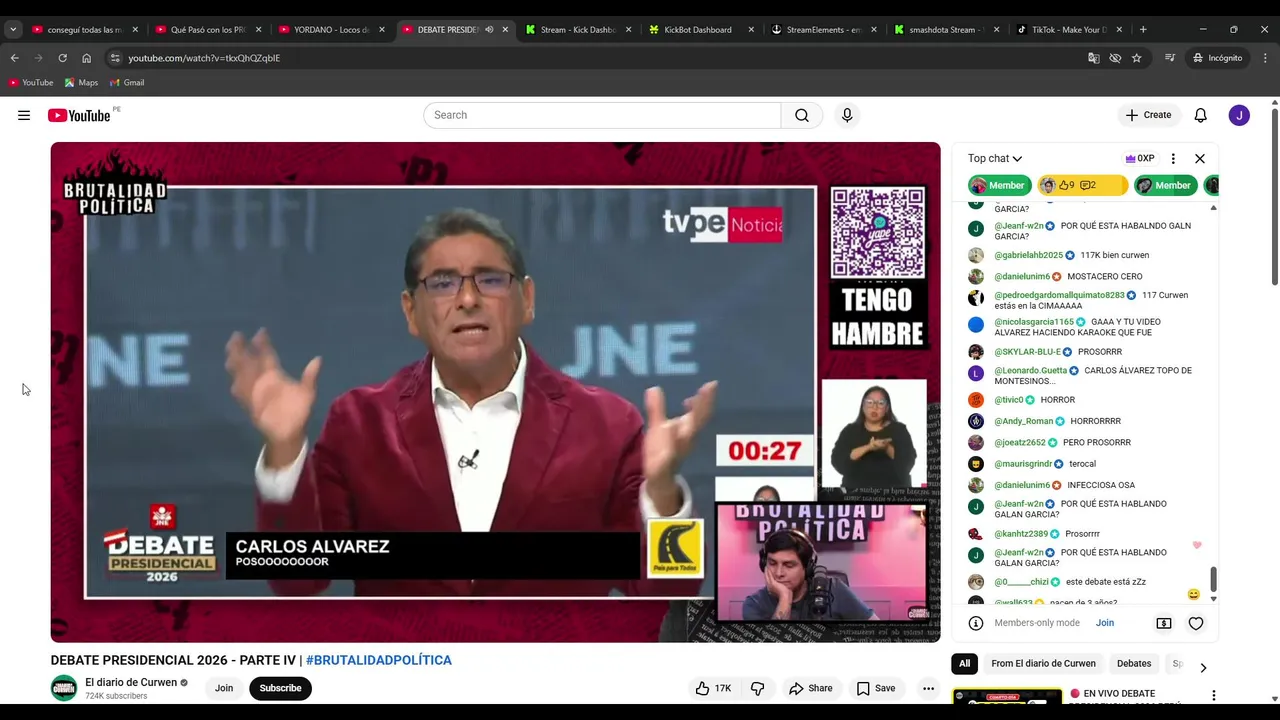Screen dimensions: 1280x720
Task: Expand the Top chat dropdown
Action: coord(995,158)
